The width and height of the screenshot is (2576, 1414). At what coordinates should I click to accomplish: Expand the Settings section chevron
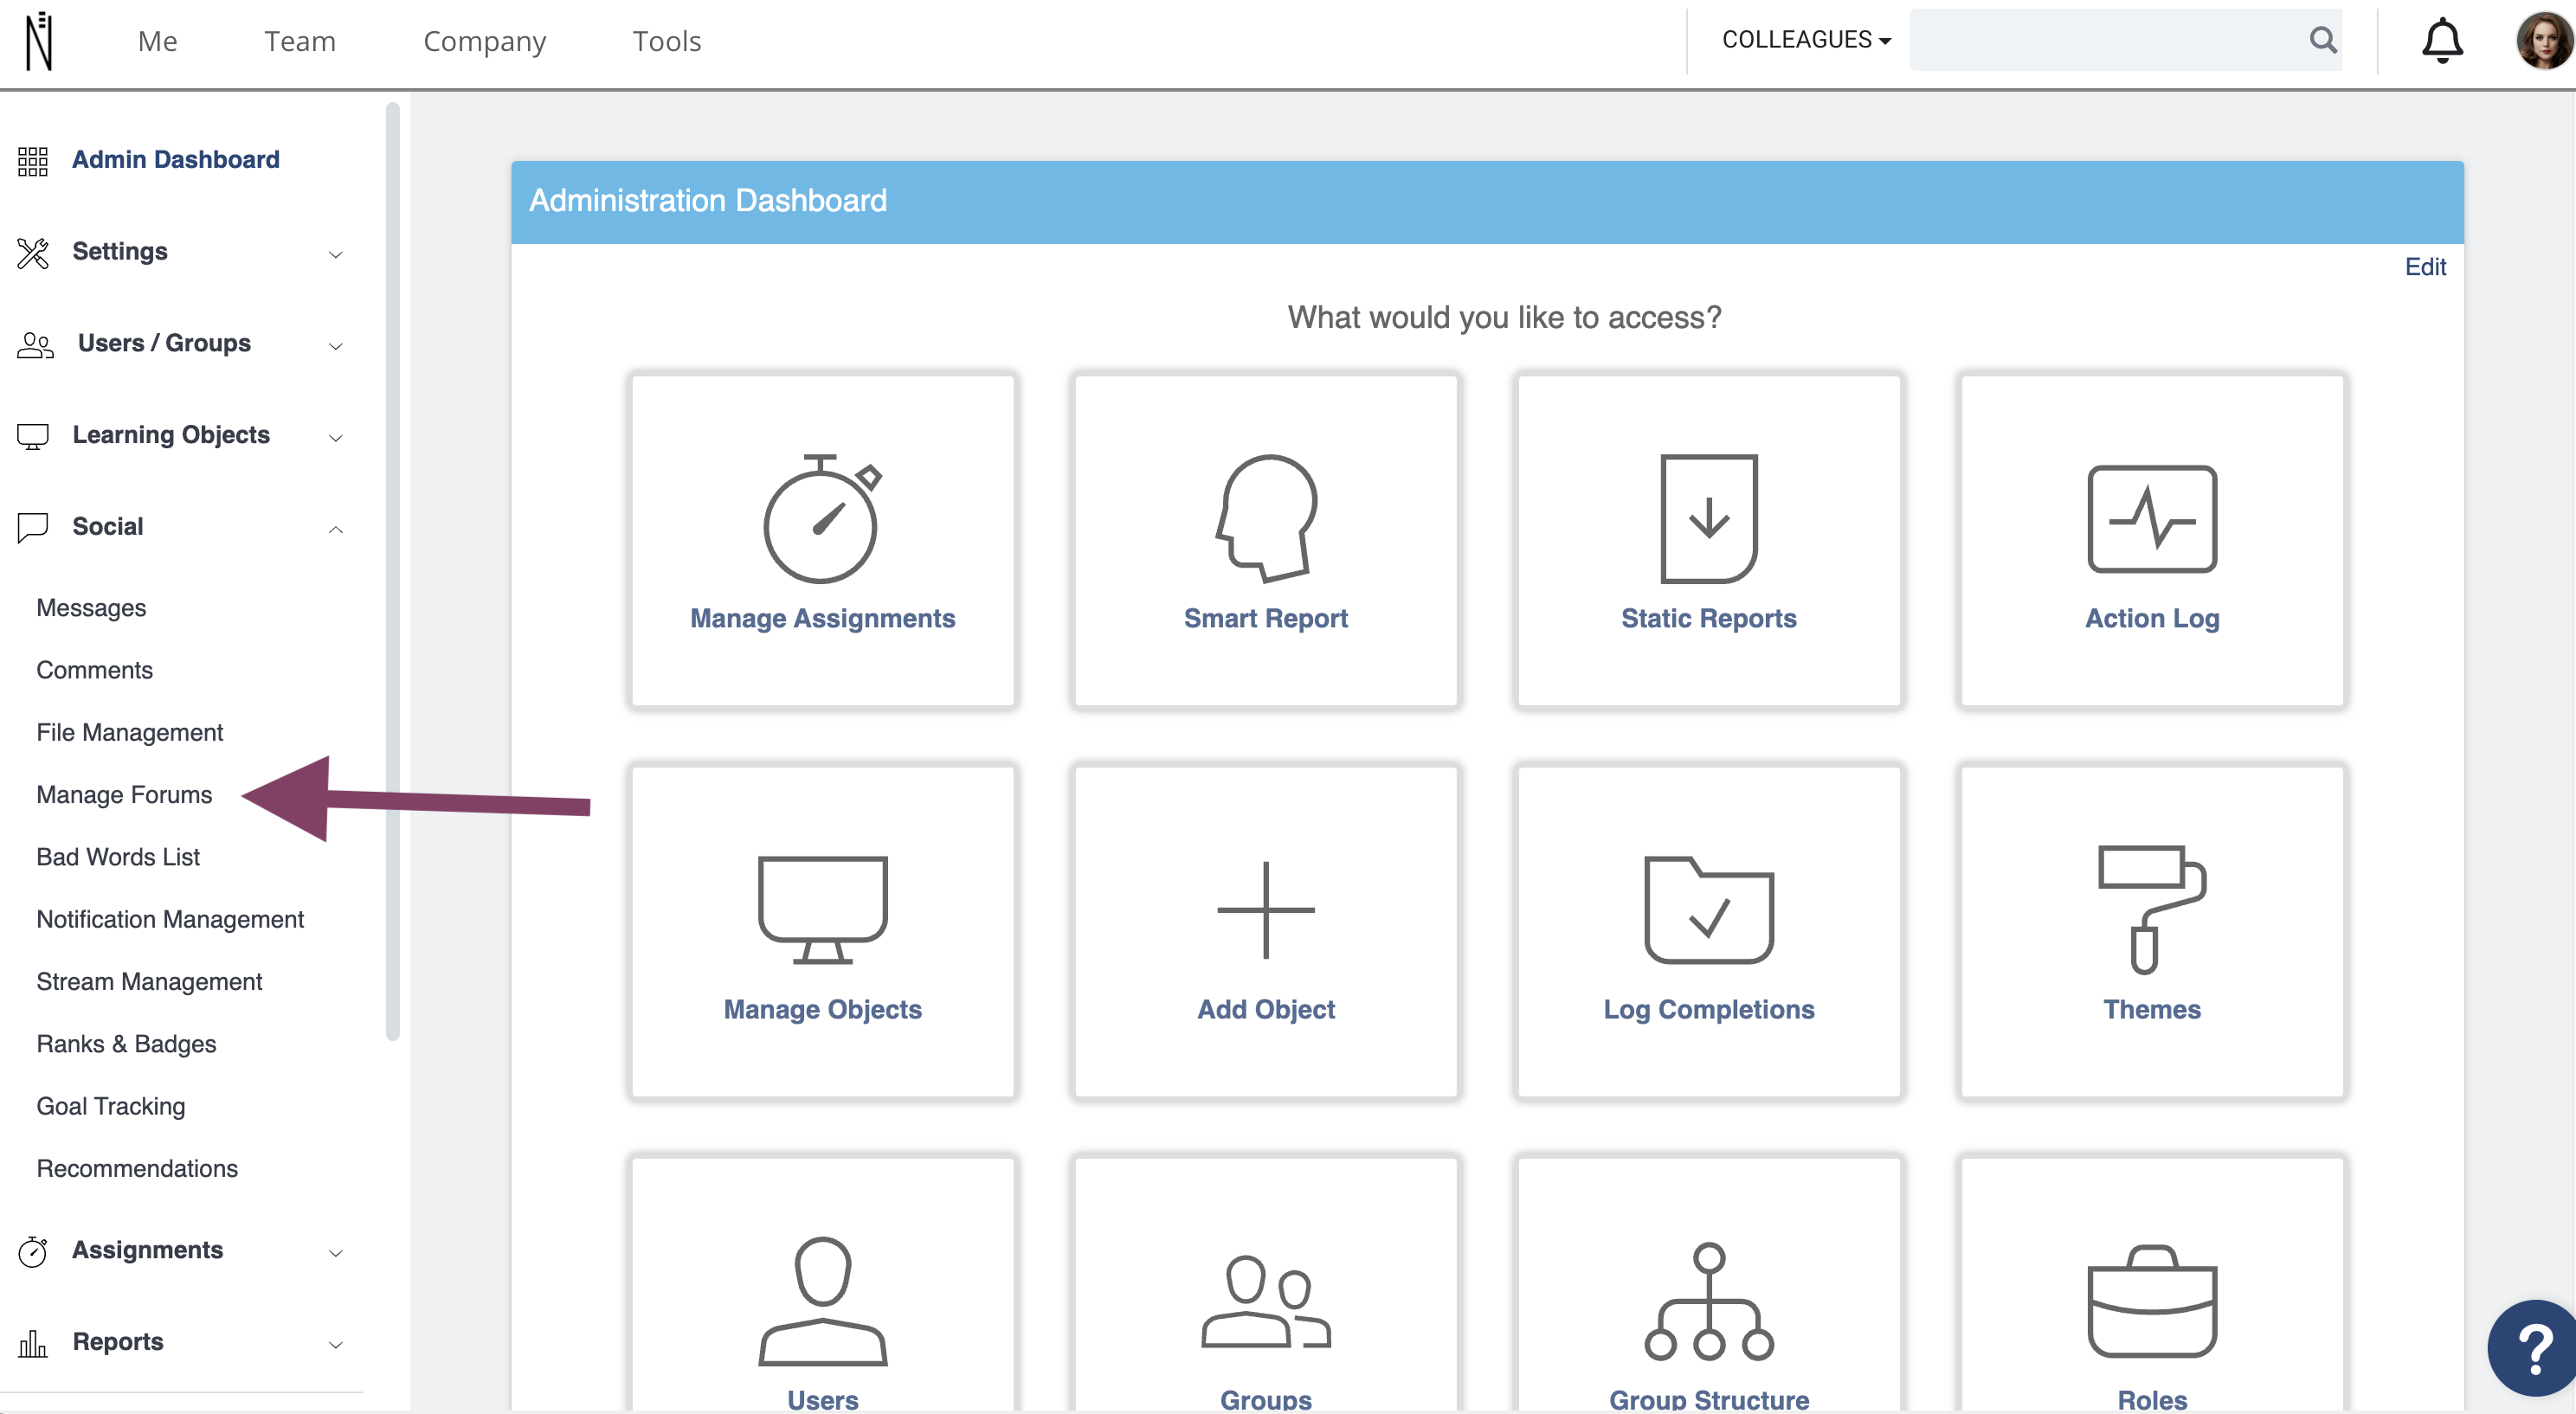point(336,254)
